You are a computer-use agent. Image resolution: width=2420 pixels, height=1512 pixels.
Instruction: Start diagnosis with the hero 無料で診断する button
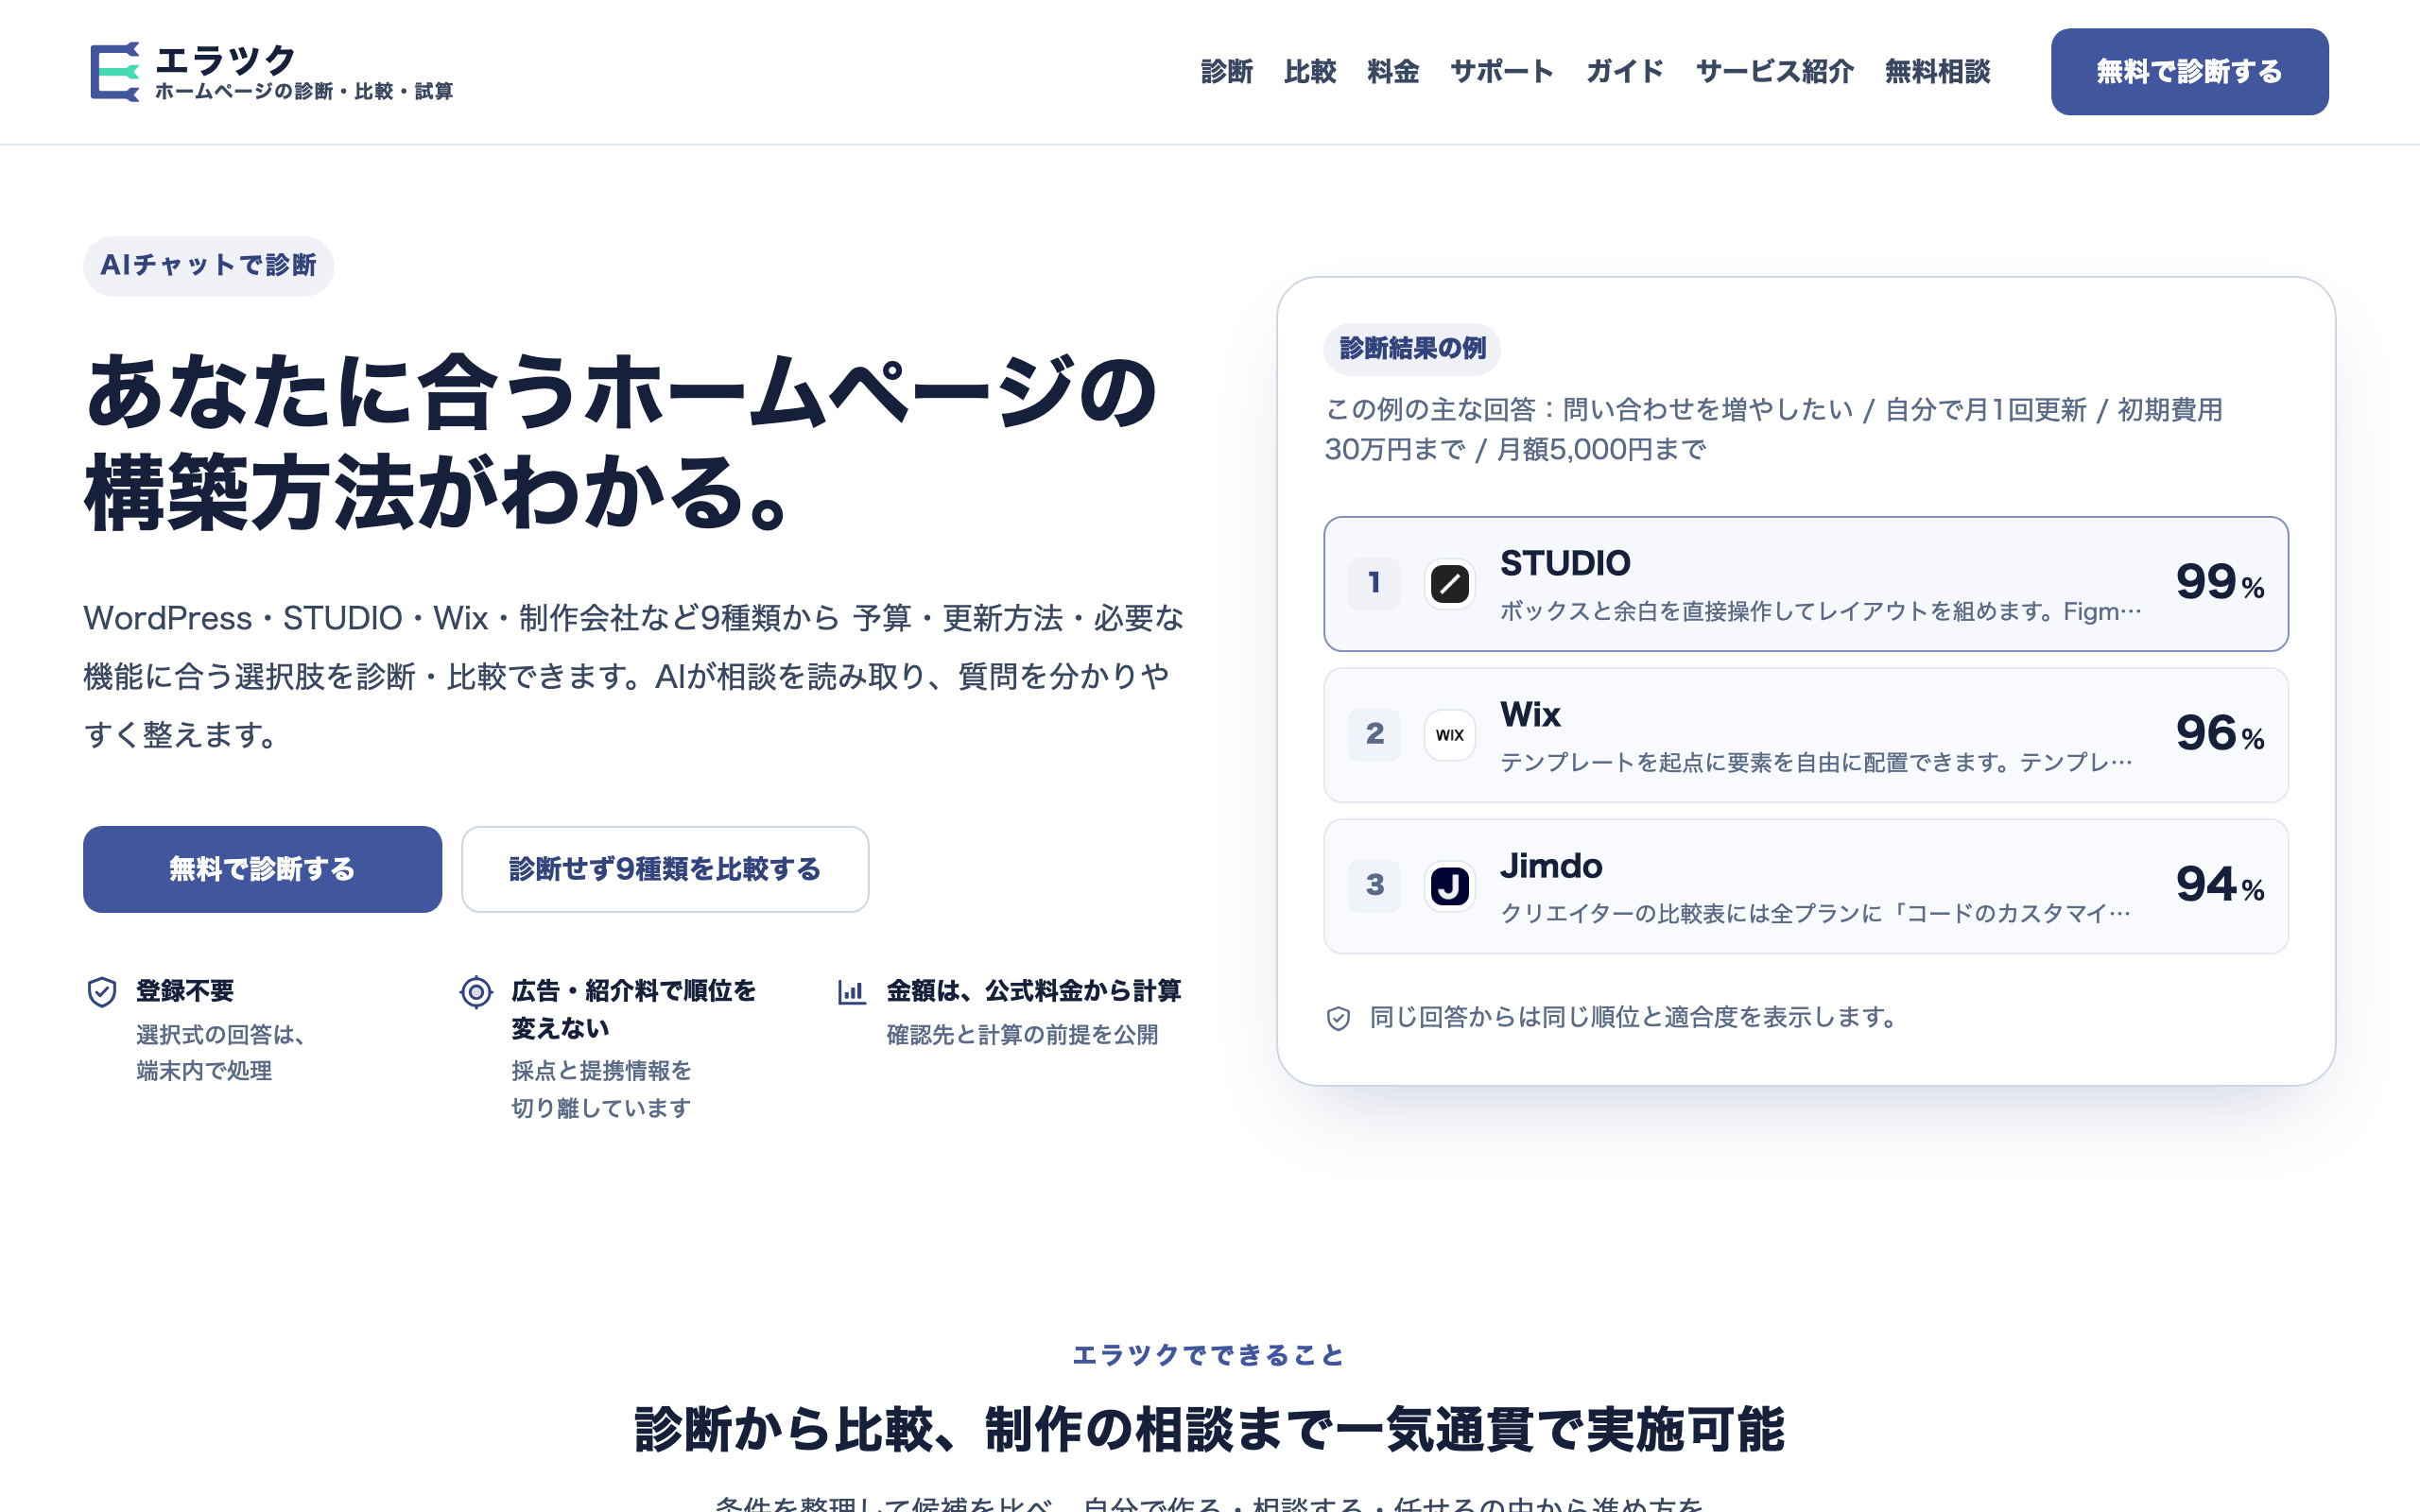click(x=262, y=869)
